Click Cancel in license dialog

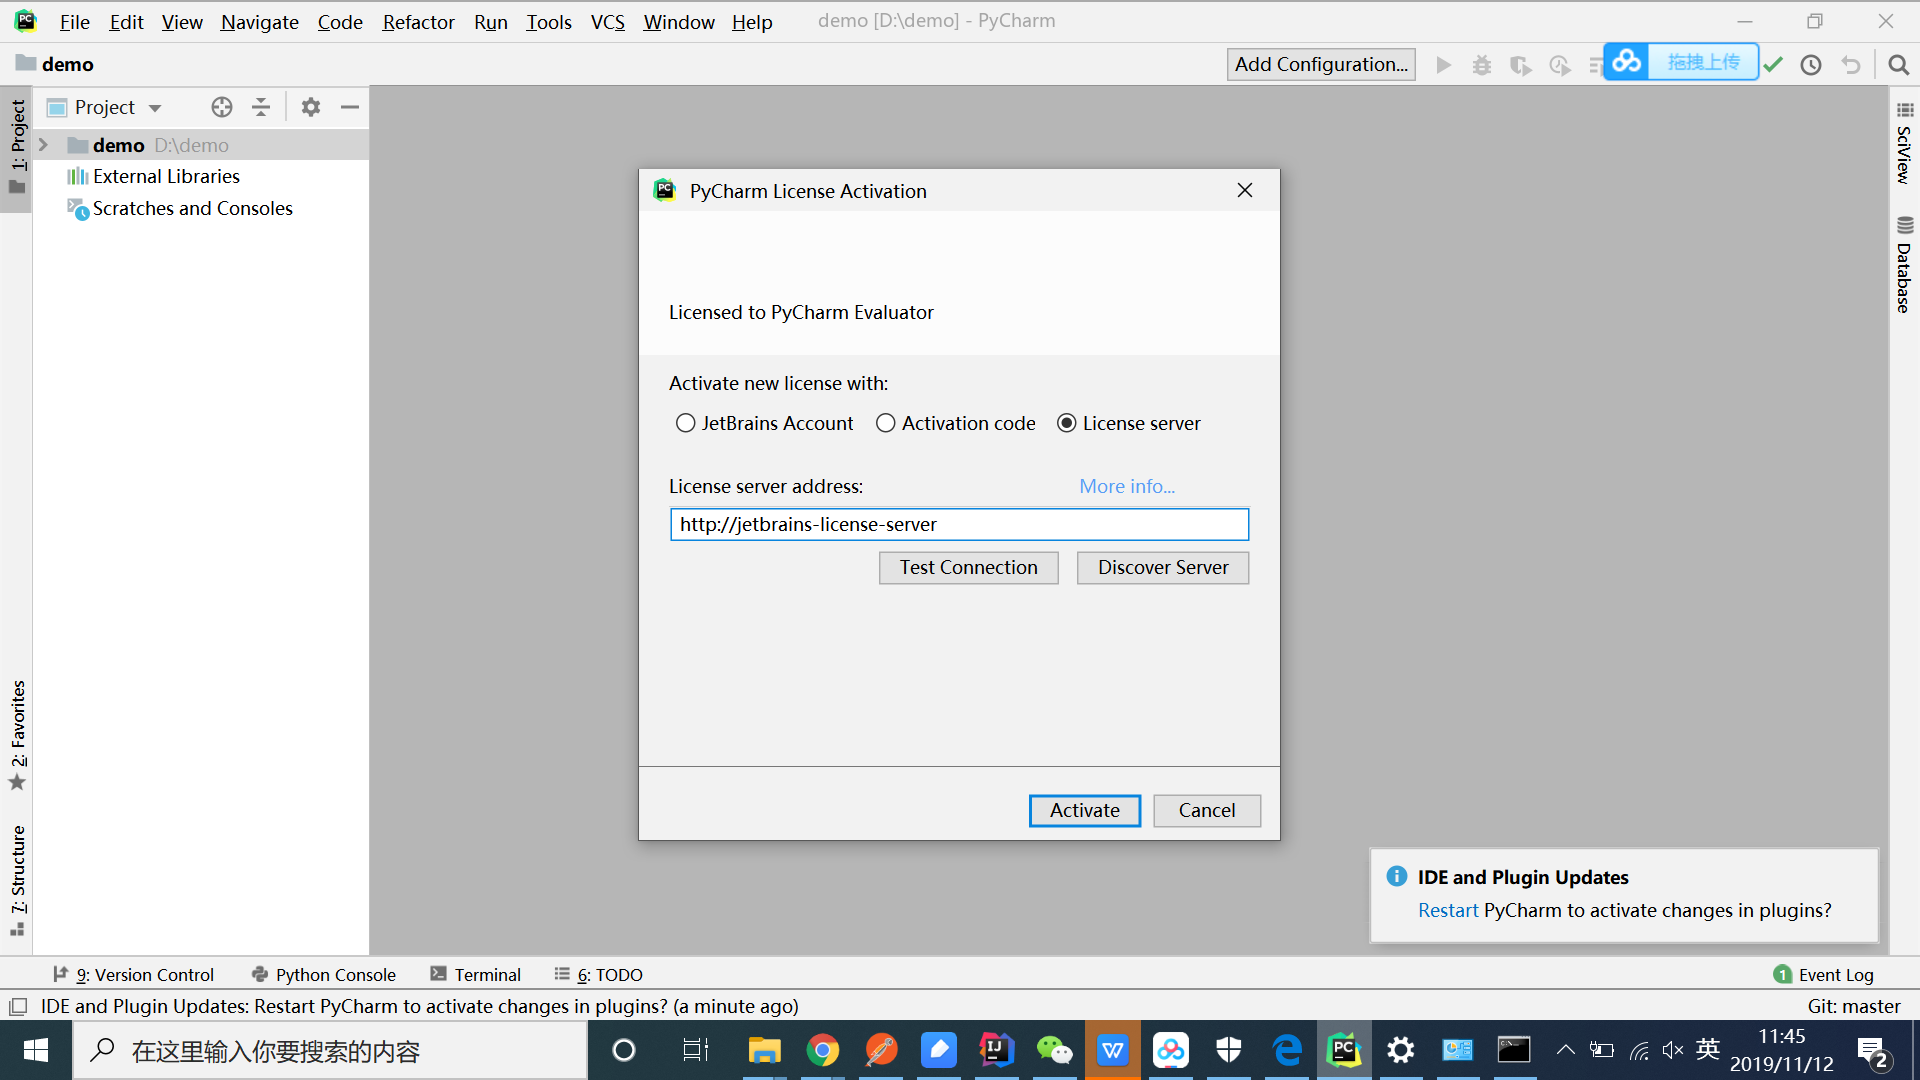(1207, 810)
